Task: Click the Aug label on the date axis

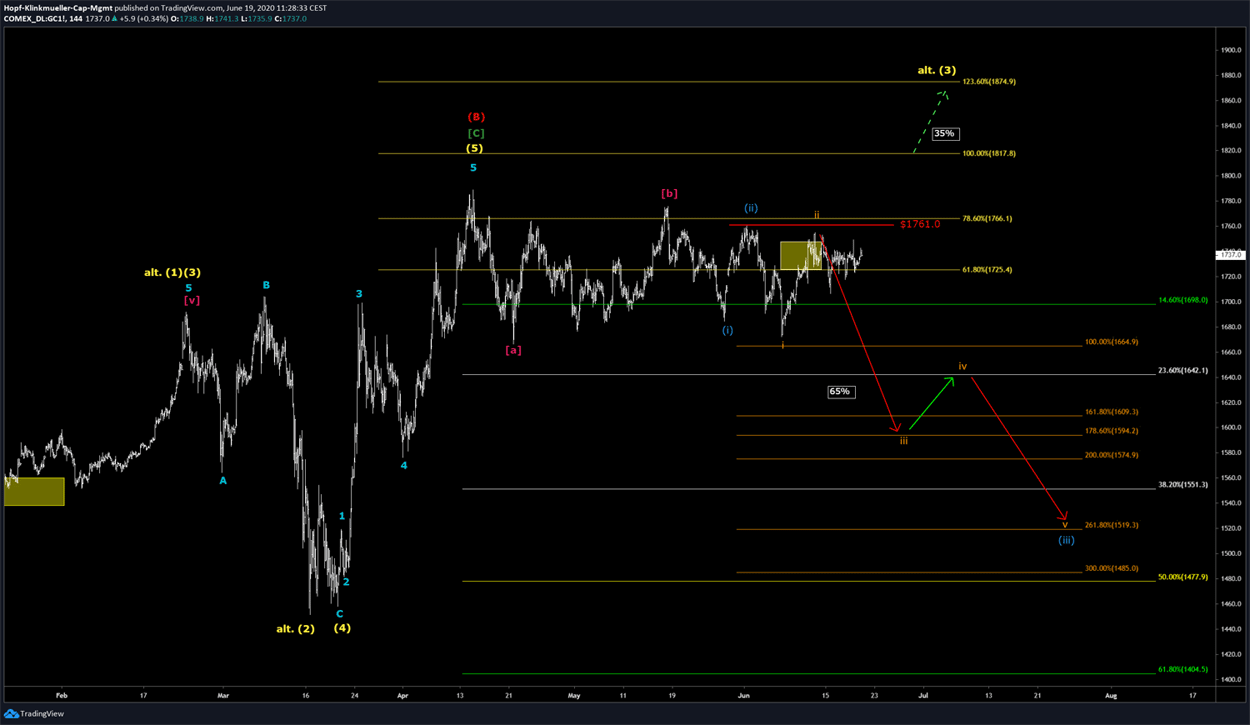Action: (x=1111, y=693)
